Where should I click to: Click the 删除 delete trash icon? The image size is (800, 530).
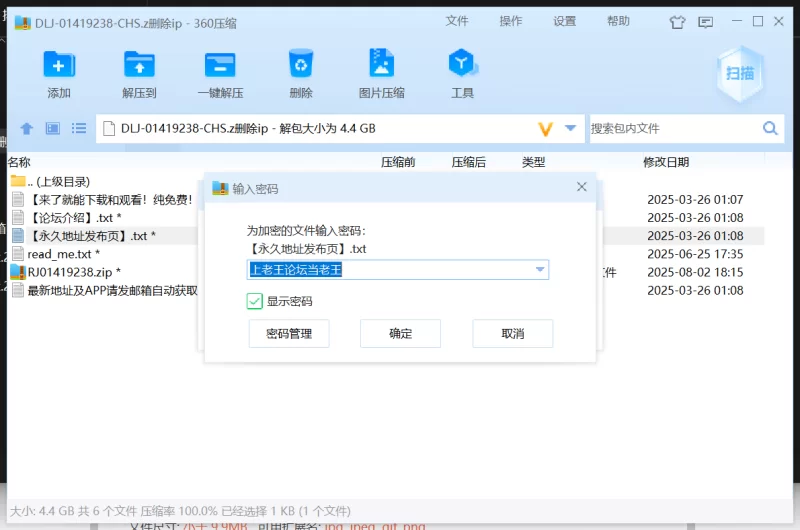tap(301, 63)
